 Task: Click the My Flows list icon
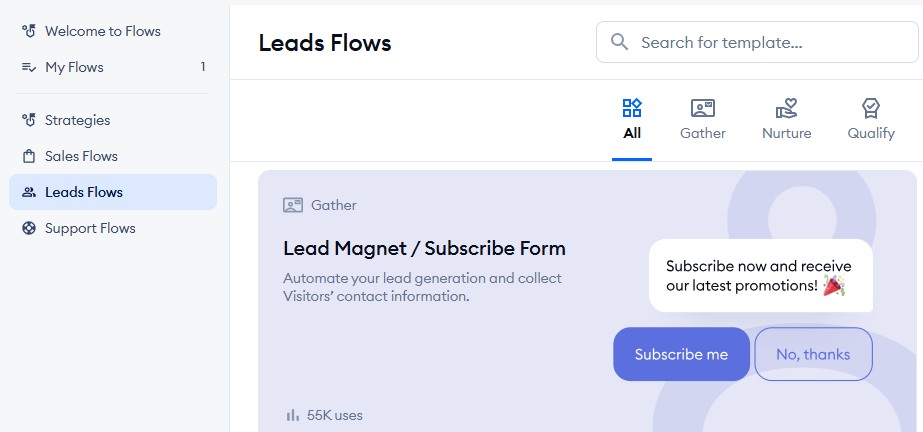point(29,67)
